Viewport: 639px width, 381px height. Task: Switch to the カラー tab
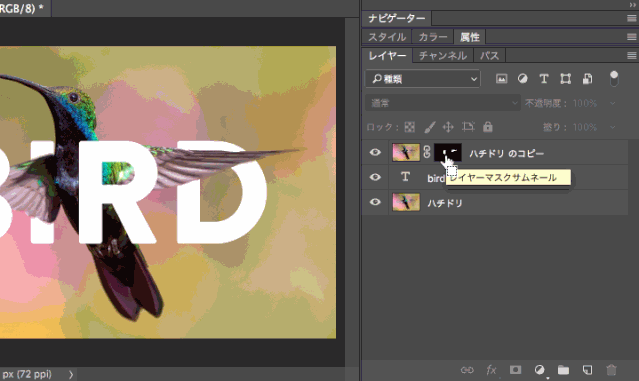[x=433, y=37]
